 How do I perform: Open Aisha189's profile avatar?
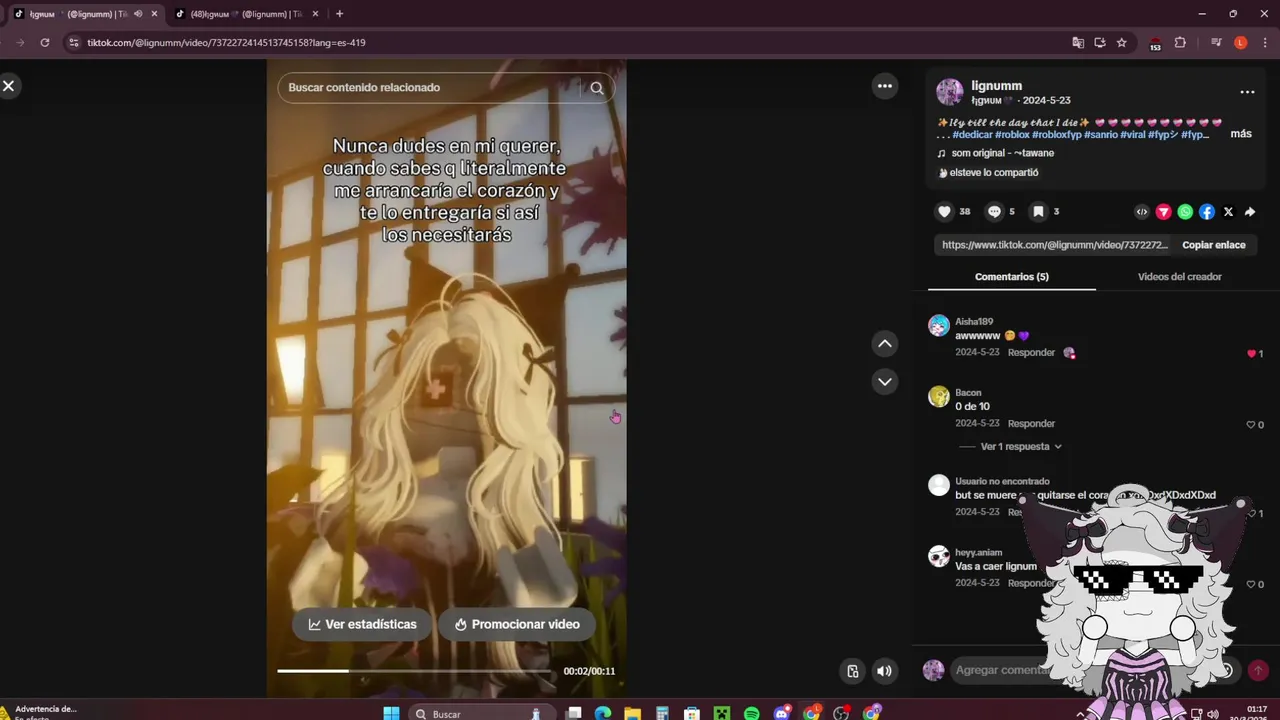pos(939,326)
